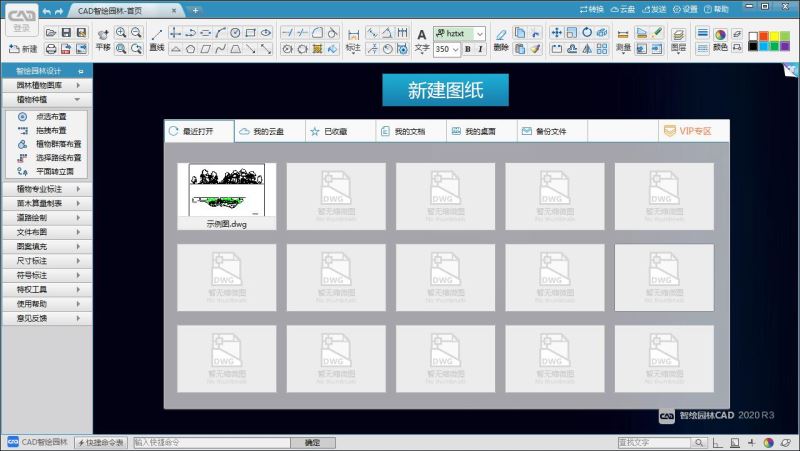Pin the 智绘园林设计 panel
This screenshot has height=451, width=800.
click(x=81, y=71)
